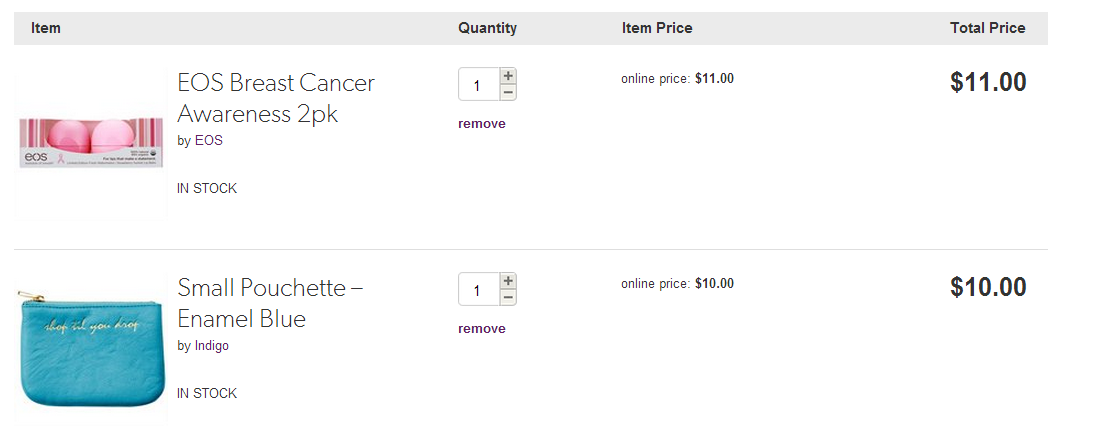Focus the EOS item quantity field
Screen dimensions: 1095x447
(479, 85)
